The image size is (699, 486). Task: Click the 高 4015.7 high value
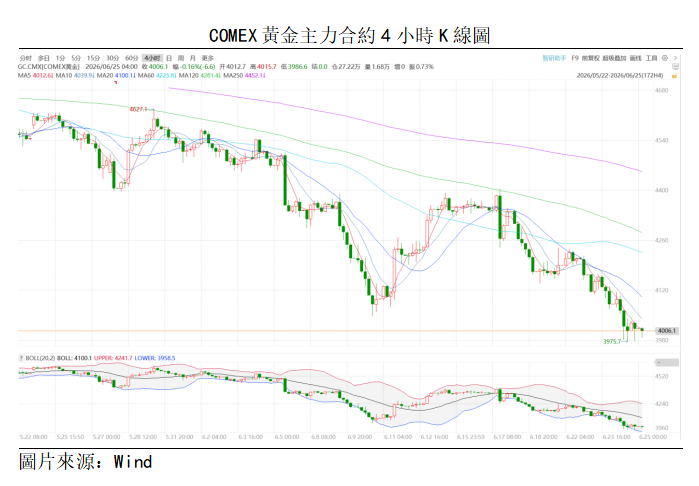pos(263,66)
